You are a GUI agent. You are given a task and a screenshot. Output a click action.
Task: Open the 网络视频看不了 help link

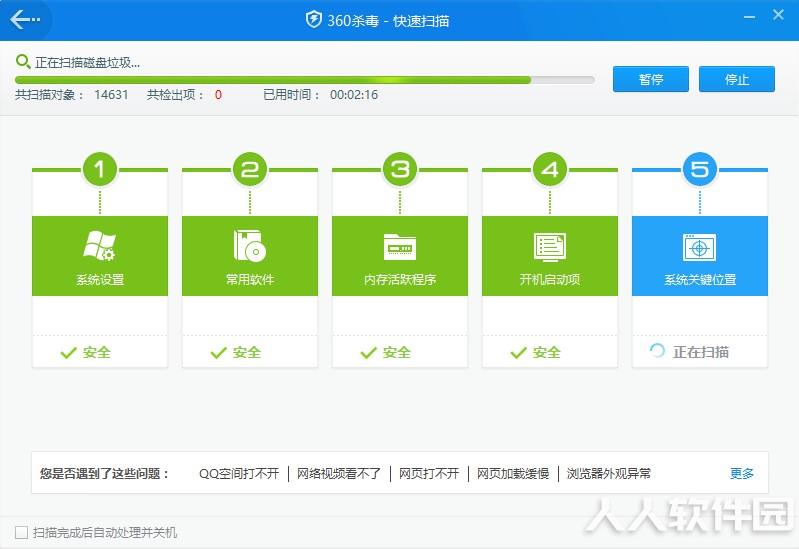(x=339, y=474)
